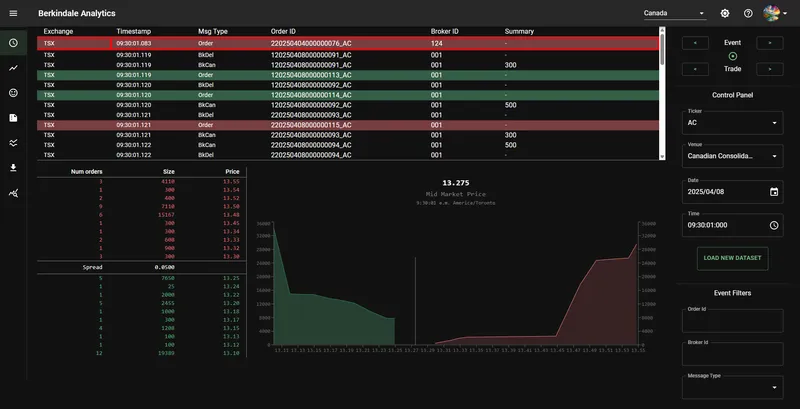This screenshot has width=800, height=409.
Task: Open help with the question mark icon
Action: click(x=748, y=14)
